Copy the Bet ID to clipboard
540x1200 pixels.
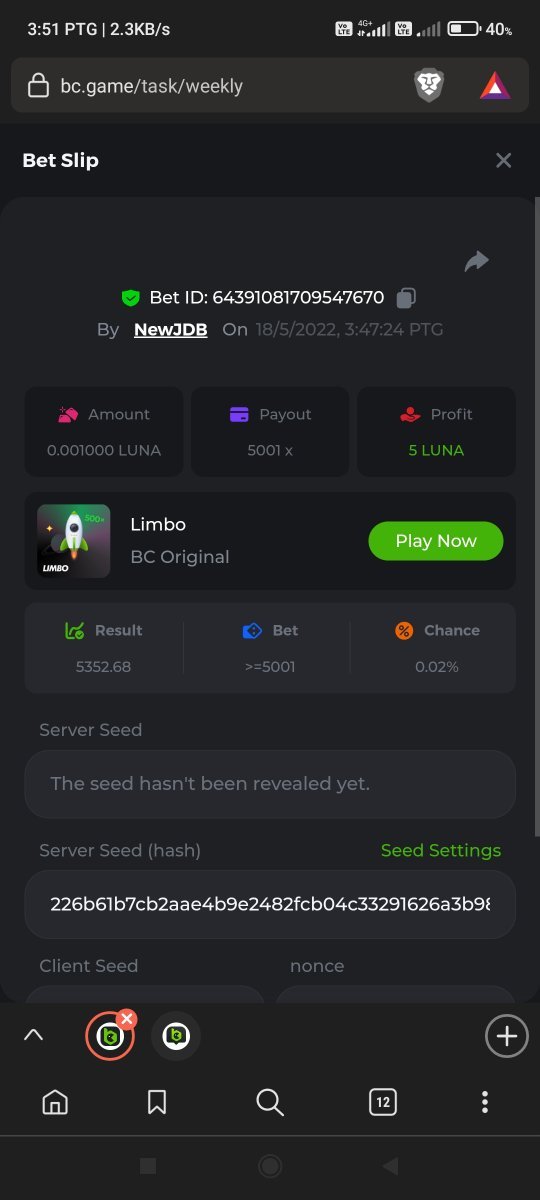(x=405, y=297)
